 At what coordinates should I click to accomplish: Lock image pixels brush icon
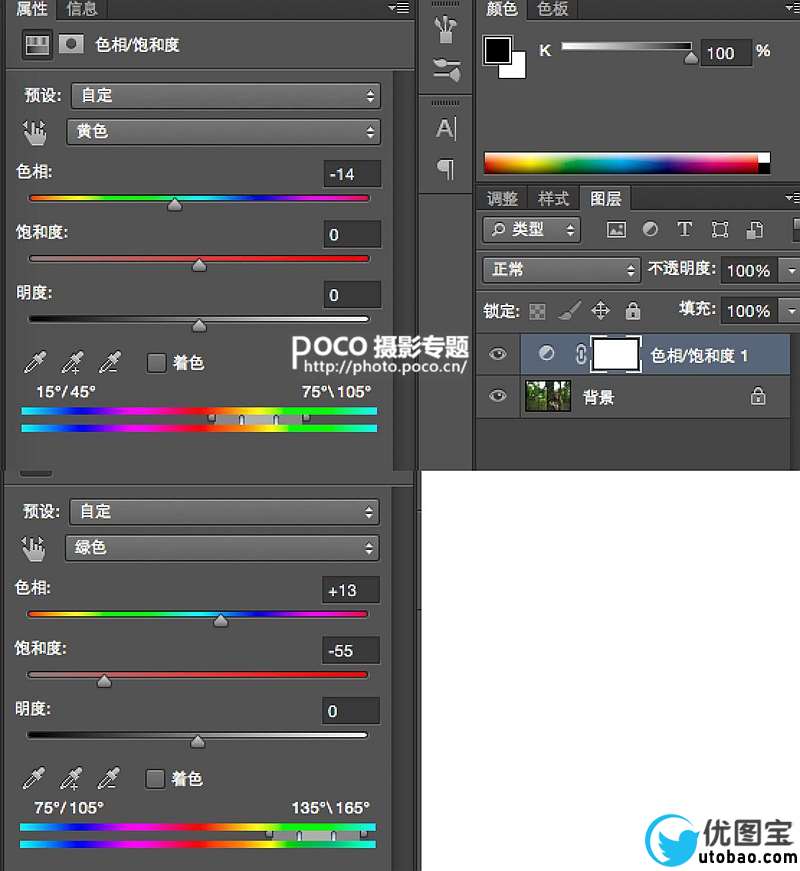coord(569,311)
